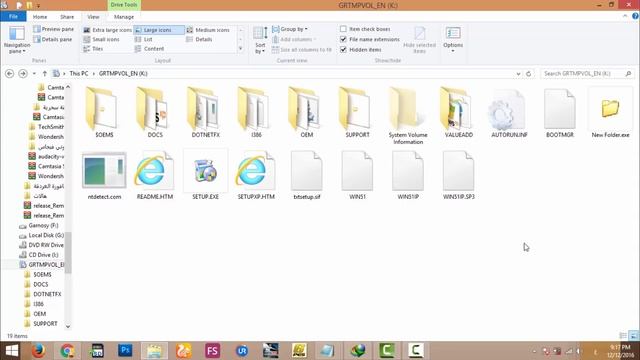Switch to Small icons layout
The height and width of the screenshot is (360, 640).
101,39
